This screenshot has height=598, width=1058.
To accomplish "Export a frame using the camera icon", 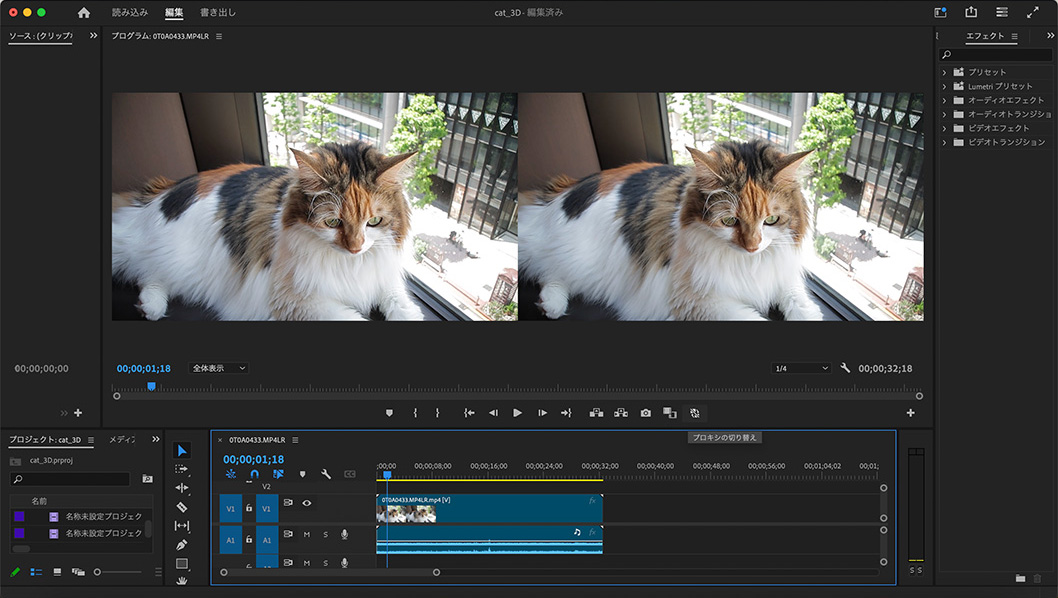I will click(645, 412).
